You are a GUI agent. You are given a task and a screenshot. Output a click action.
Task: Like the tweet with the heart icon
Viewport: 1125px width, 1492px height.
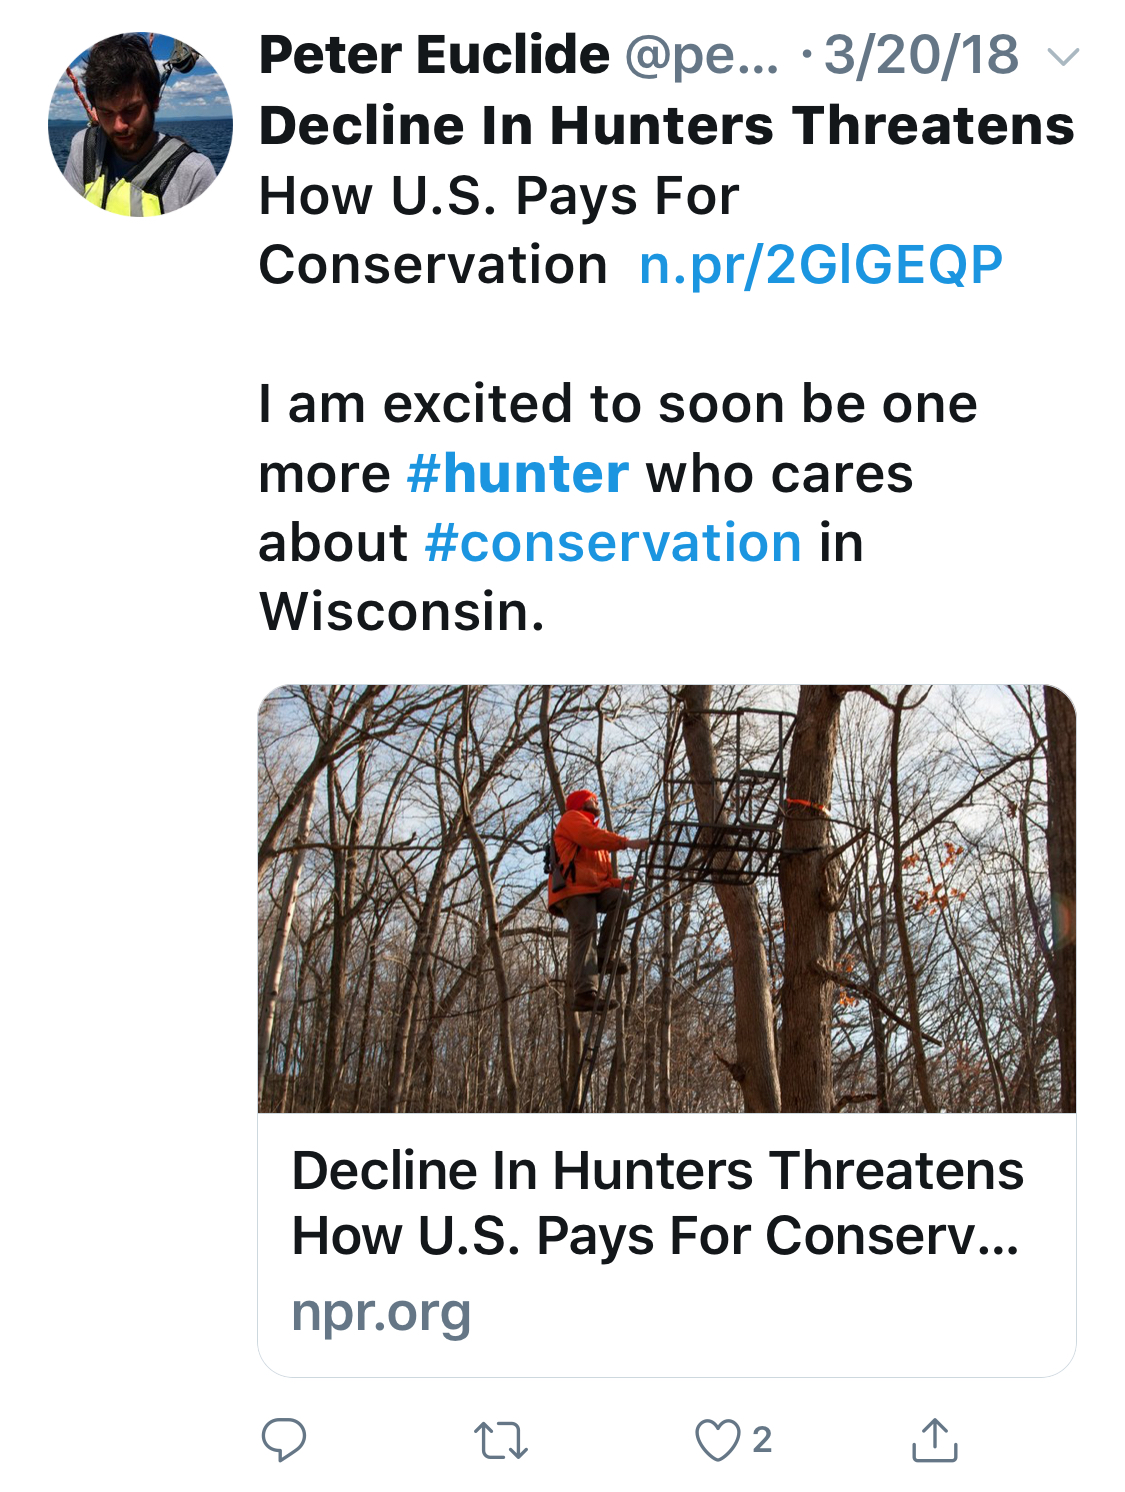(x=717, y=1440)
